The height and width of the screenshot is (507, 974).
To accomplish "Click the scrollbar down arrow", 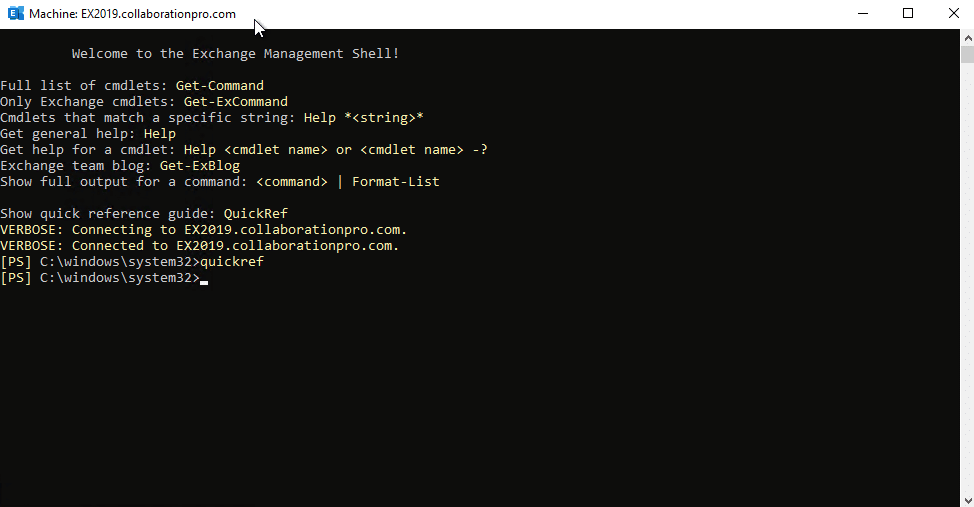I will pyautogui.click(x=968, y=500).
